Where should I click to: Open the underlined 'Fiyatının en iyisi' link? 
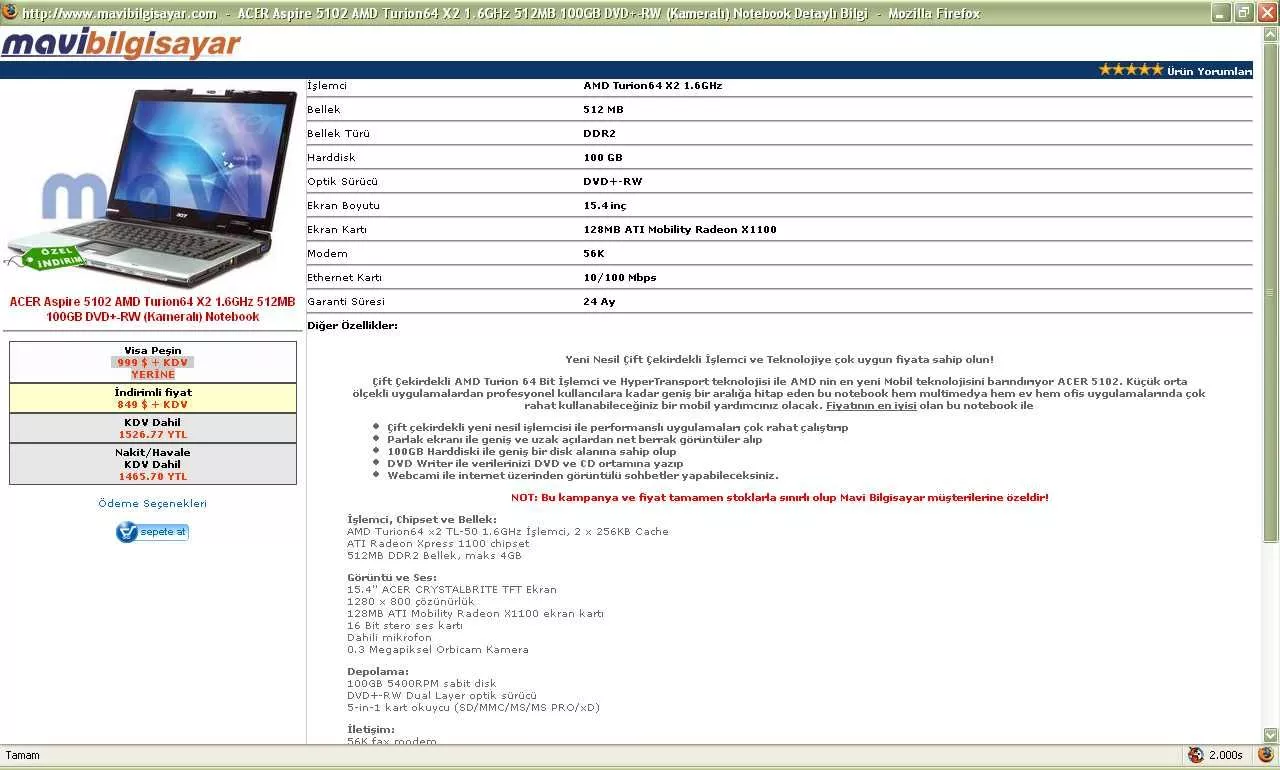click(871, 405)
